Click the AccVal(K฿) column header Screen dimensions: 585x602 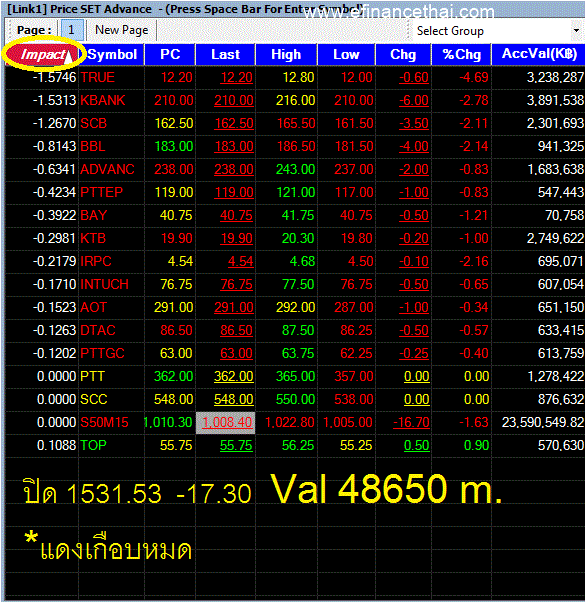[539, 55]
